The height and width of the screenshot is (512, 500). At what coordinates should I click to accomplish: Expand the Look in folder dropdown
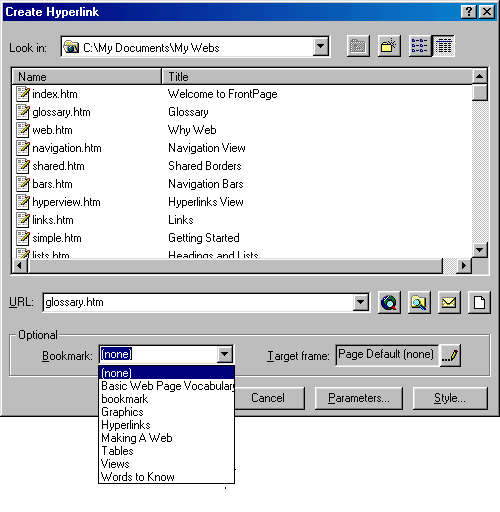point(321,46)
